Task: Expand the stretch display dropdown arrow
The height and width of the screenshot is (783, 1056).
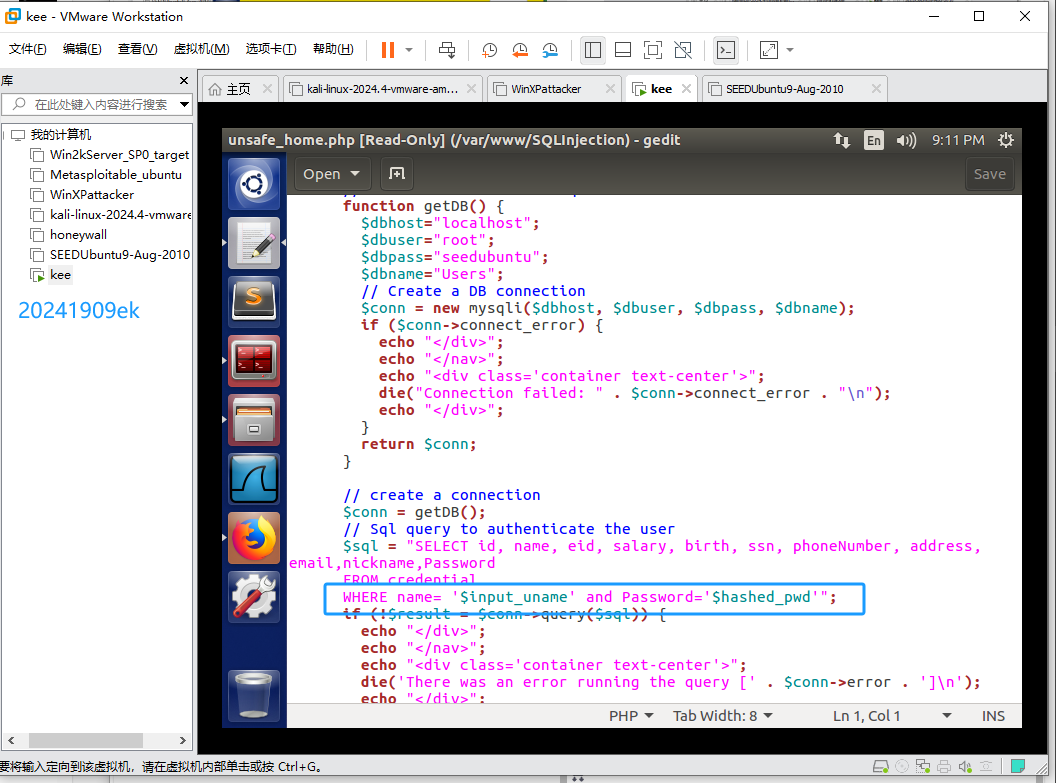Action: 790,50
